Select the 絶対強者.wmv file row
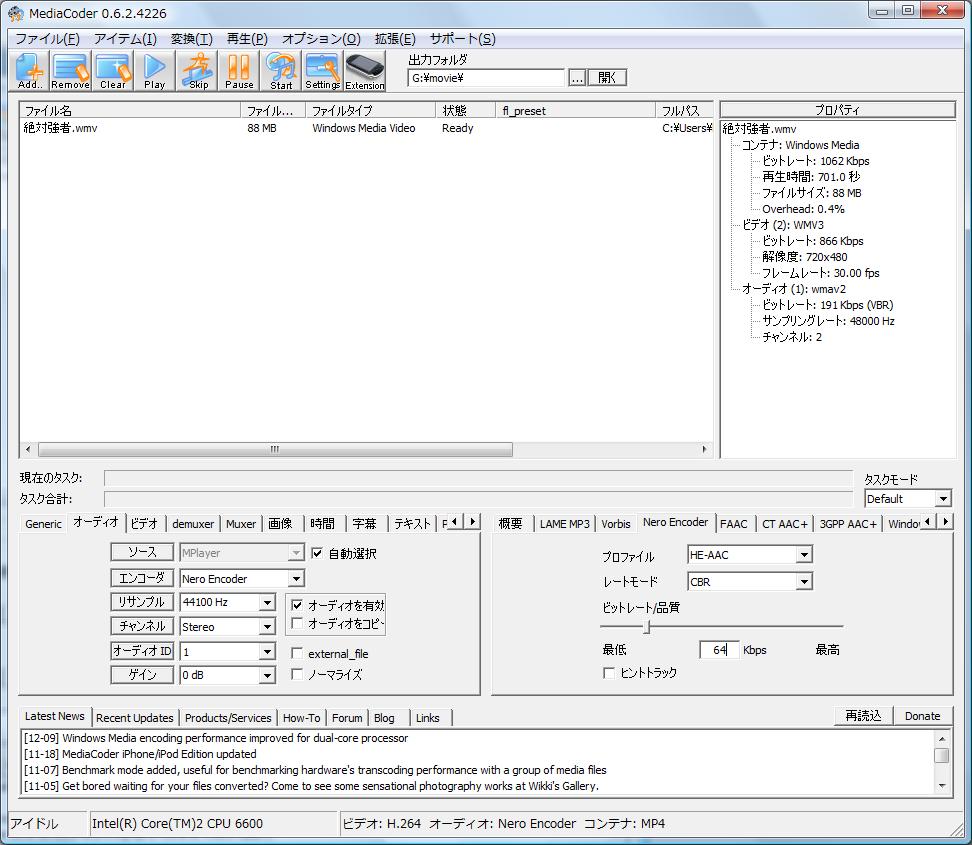Screen dimensions: 972x845 (x=366, y=128)
